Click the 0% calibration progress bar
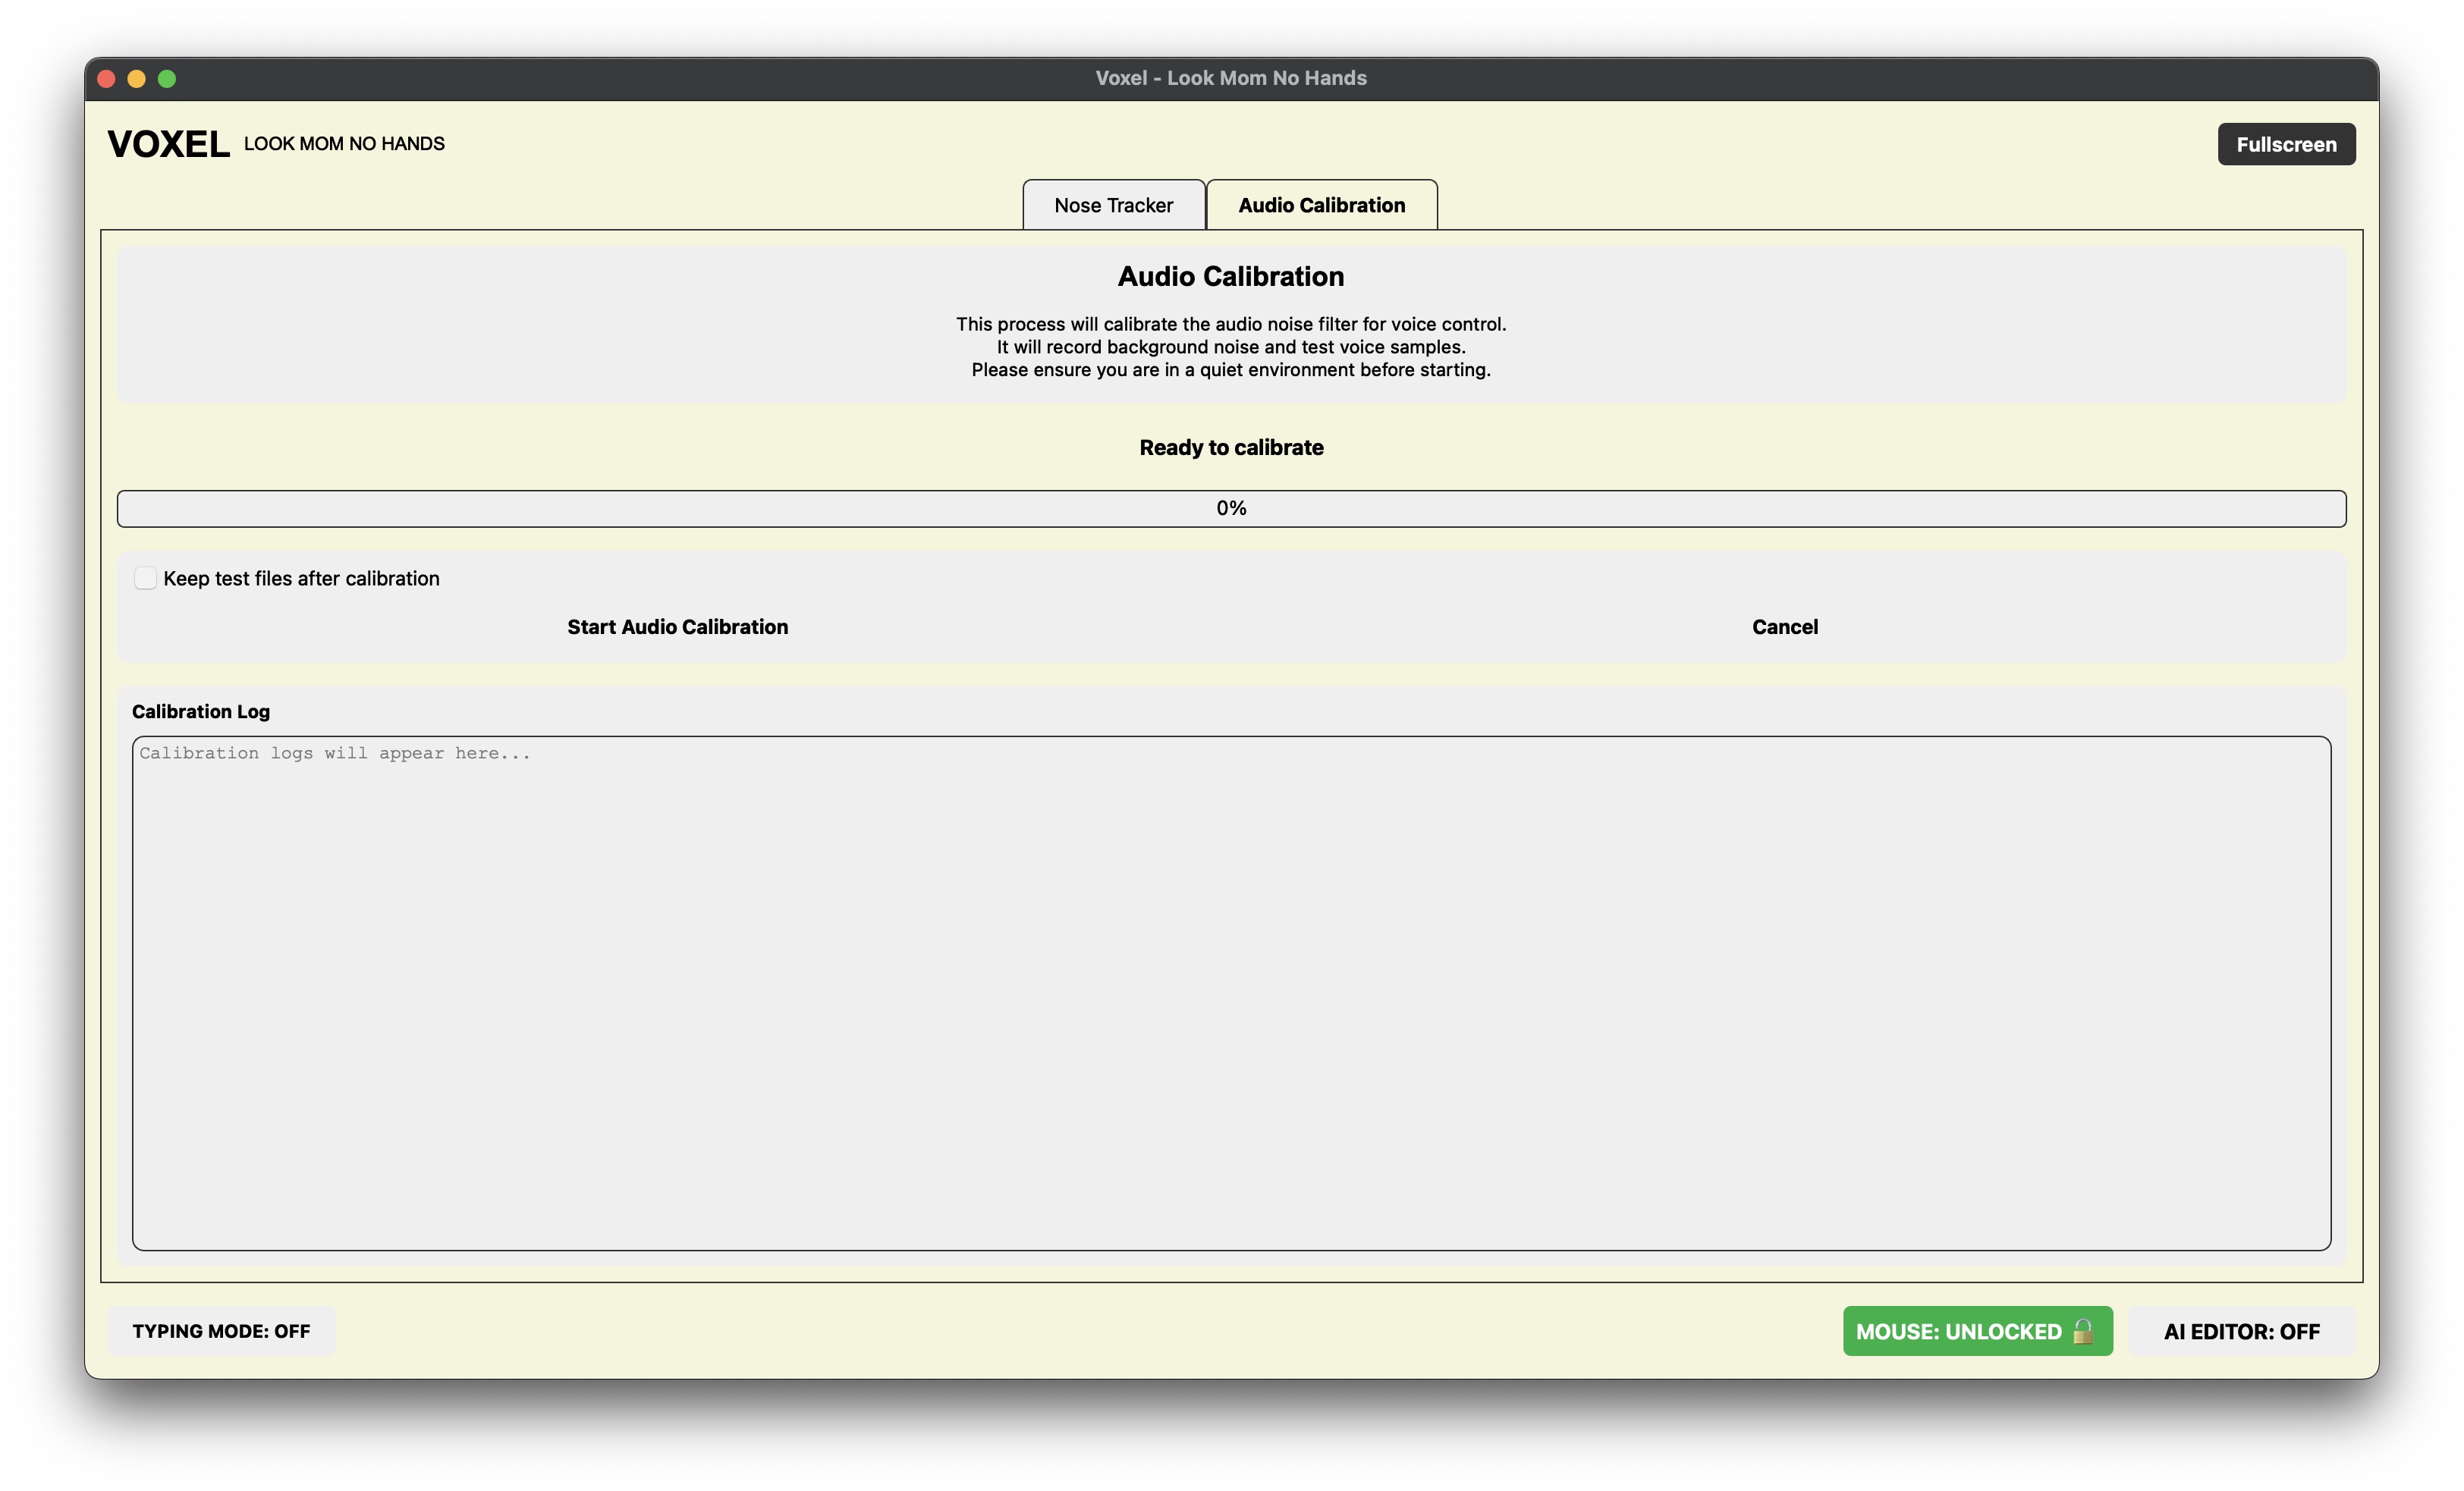This screenshot has height=1491, width=2464. pyautogui.click(x=1231, y=508)
